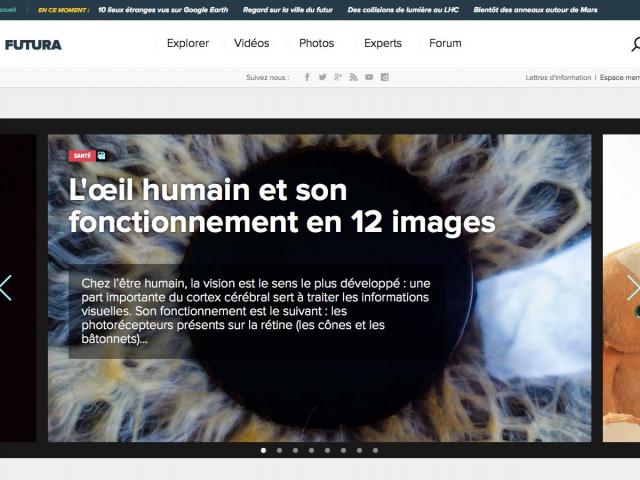
Task: Select the sixth carousel dot
Action: (x=343, y=451)
